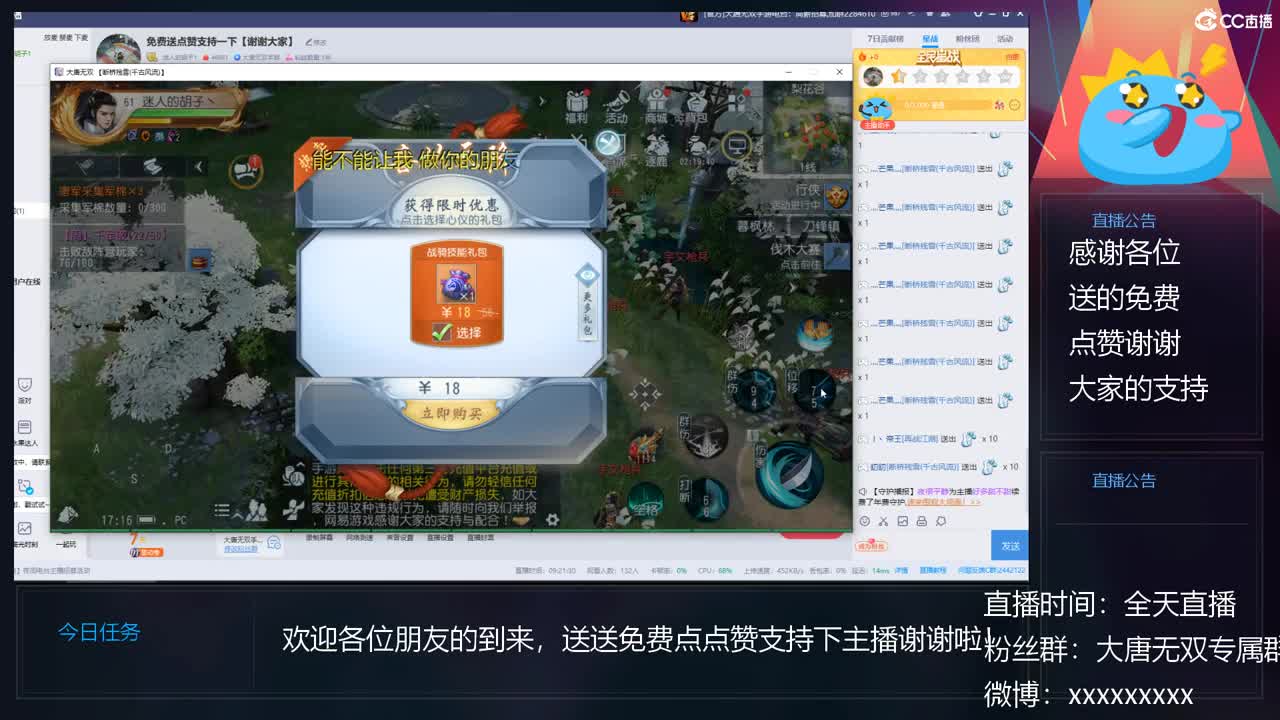Click the 成为粉丝 become fan button
Screen dimensions: 1280x720
(x=871, y=546)
